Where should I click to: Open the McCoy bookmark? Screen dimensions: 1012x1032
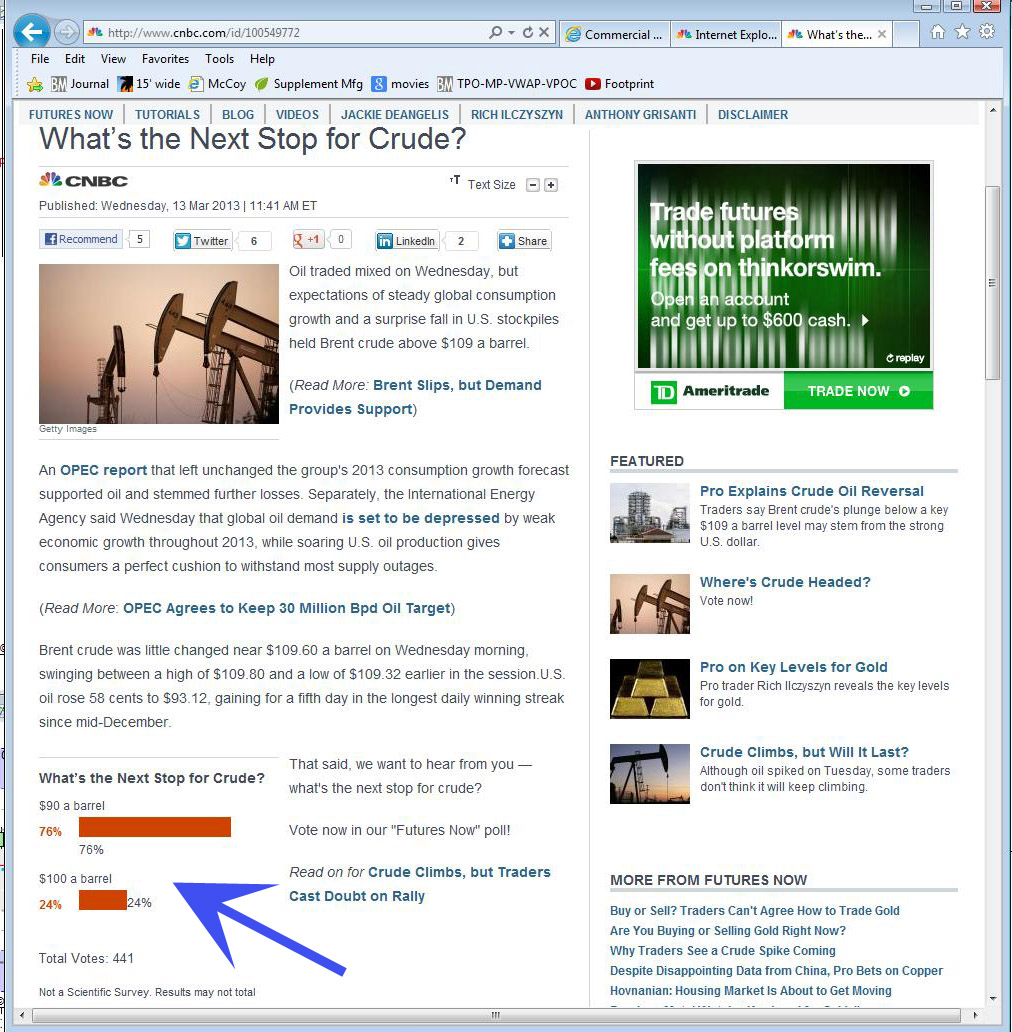[x=217, y=84]
